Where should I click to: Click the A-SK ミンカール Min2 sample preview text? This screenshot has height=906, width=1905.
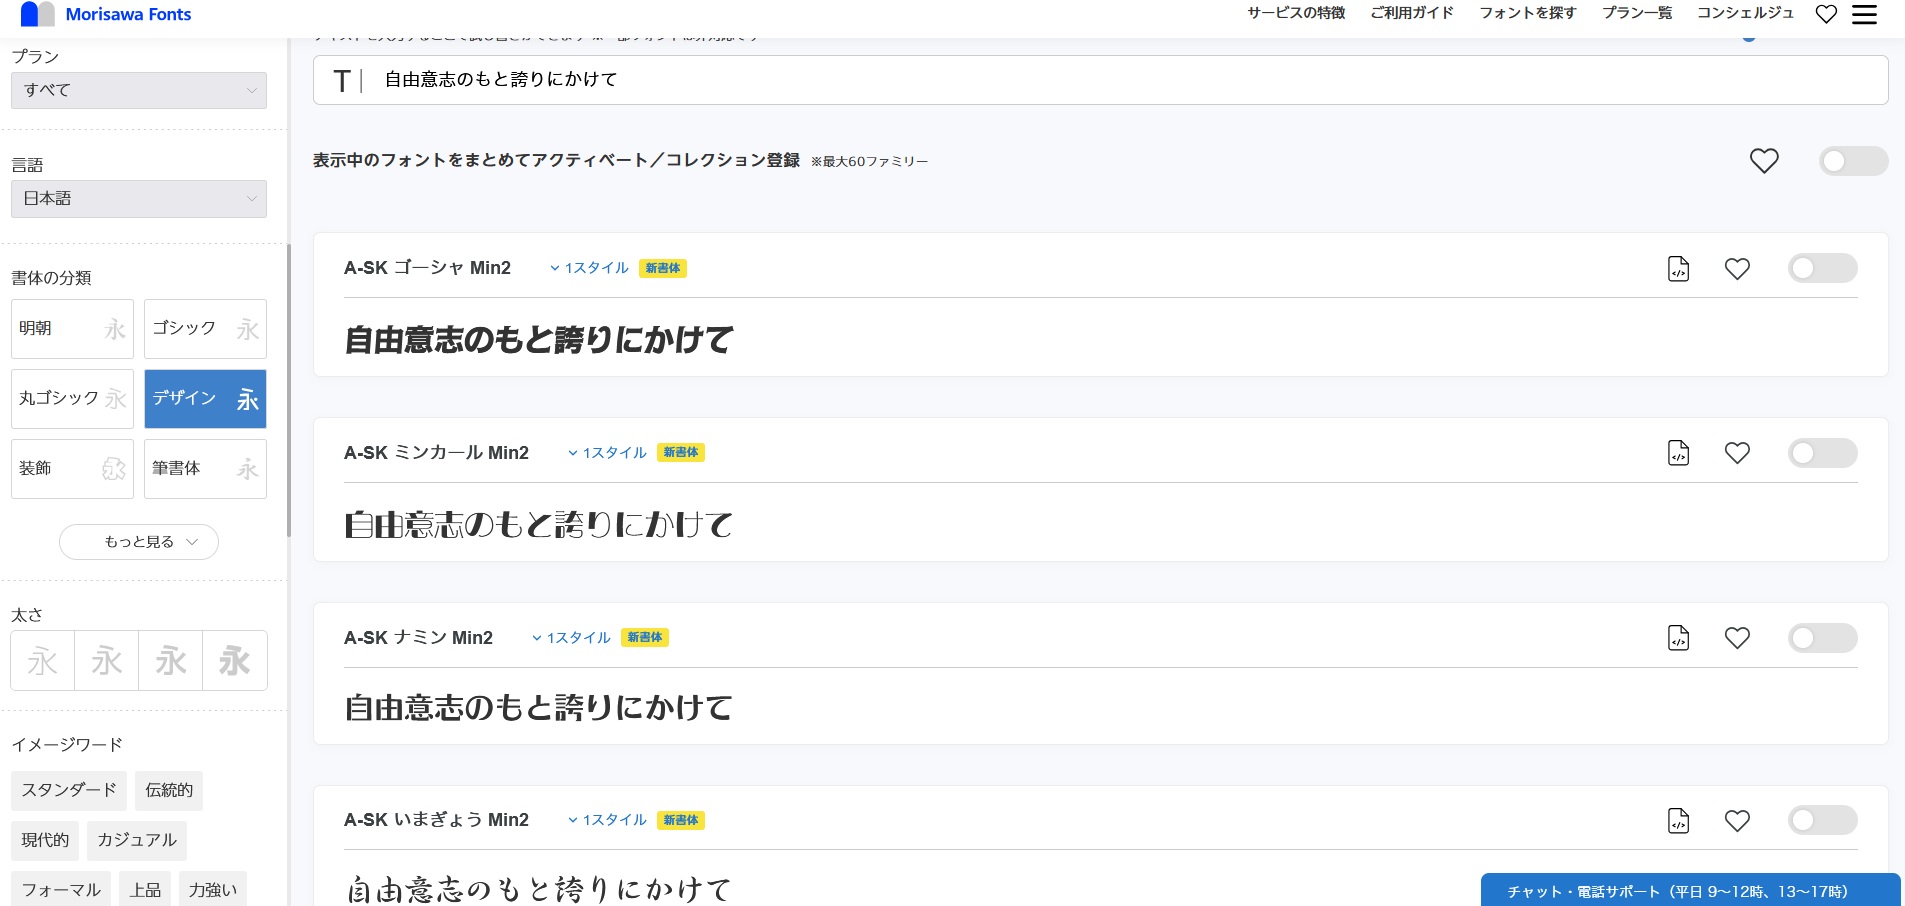tap(538, 524)
